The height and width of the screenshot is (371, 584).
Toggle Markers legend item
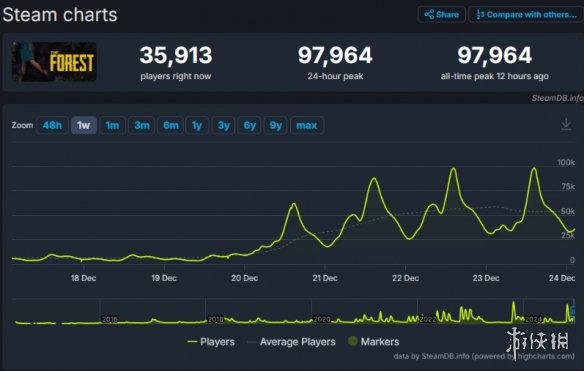(373, 342)
